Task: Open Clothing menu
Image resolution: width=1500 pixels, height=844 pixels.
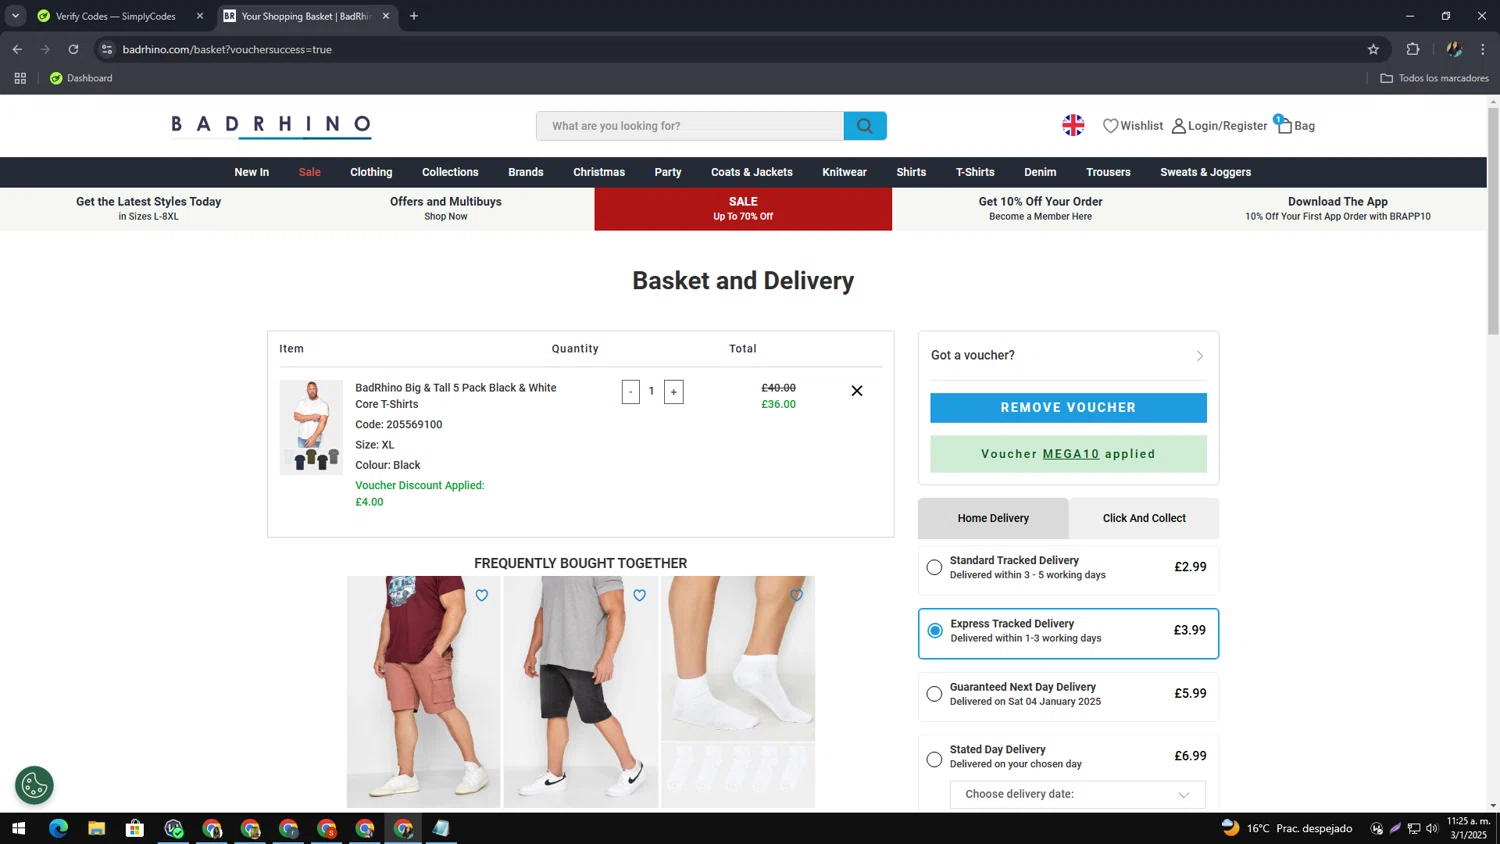Action: click(x=371, y=172)
